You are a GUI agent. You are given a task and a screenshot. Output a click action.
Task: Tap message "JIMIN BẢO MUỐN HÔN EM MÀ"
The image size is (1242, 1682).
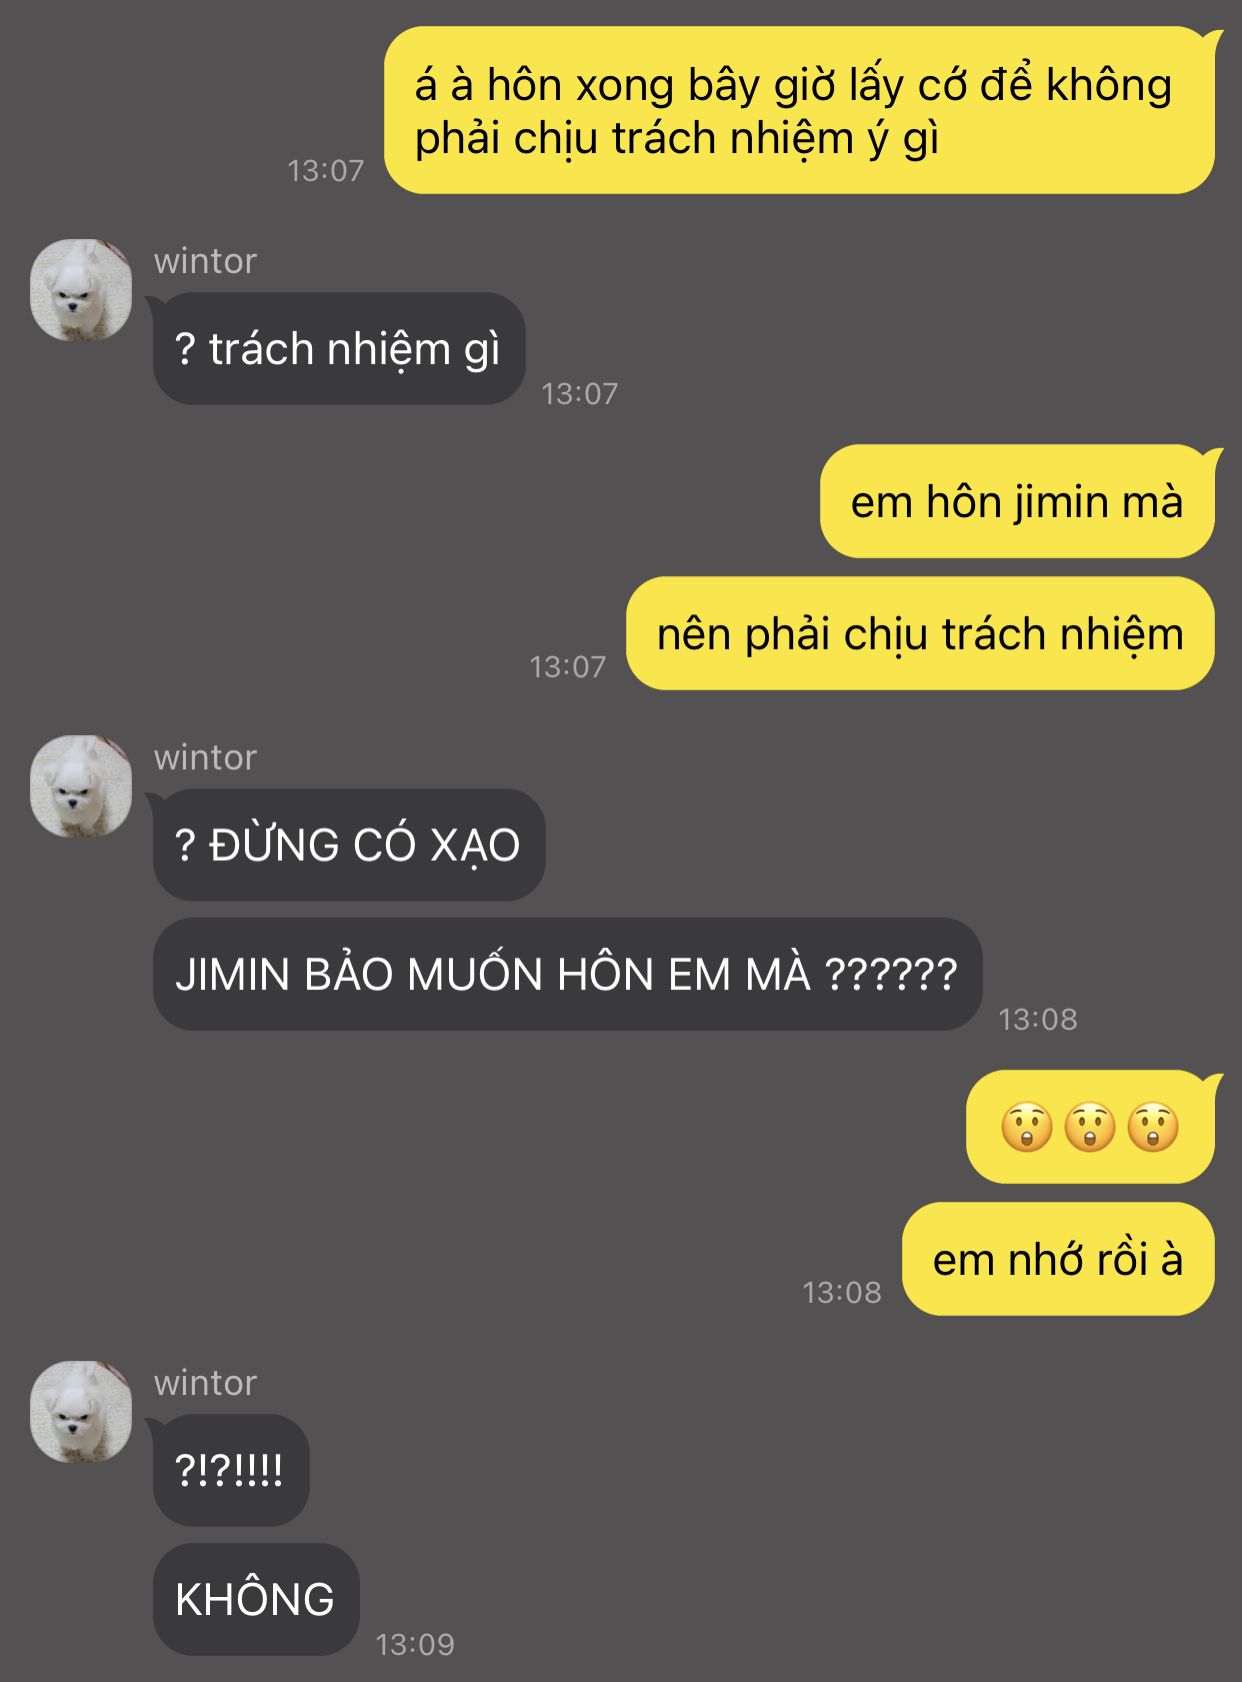coord(568,974)
